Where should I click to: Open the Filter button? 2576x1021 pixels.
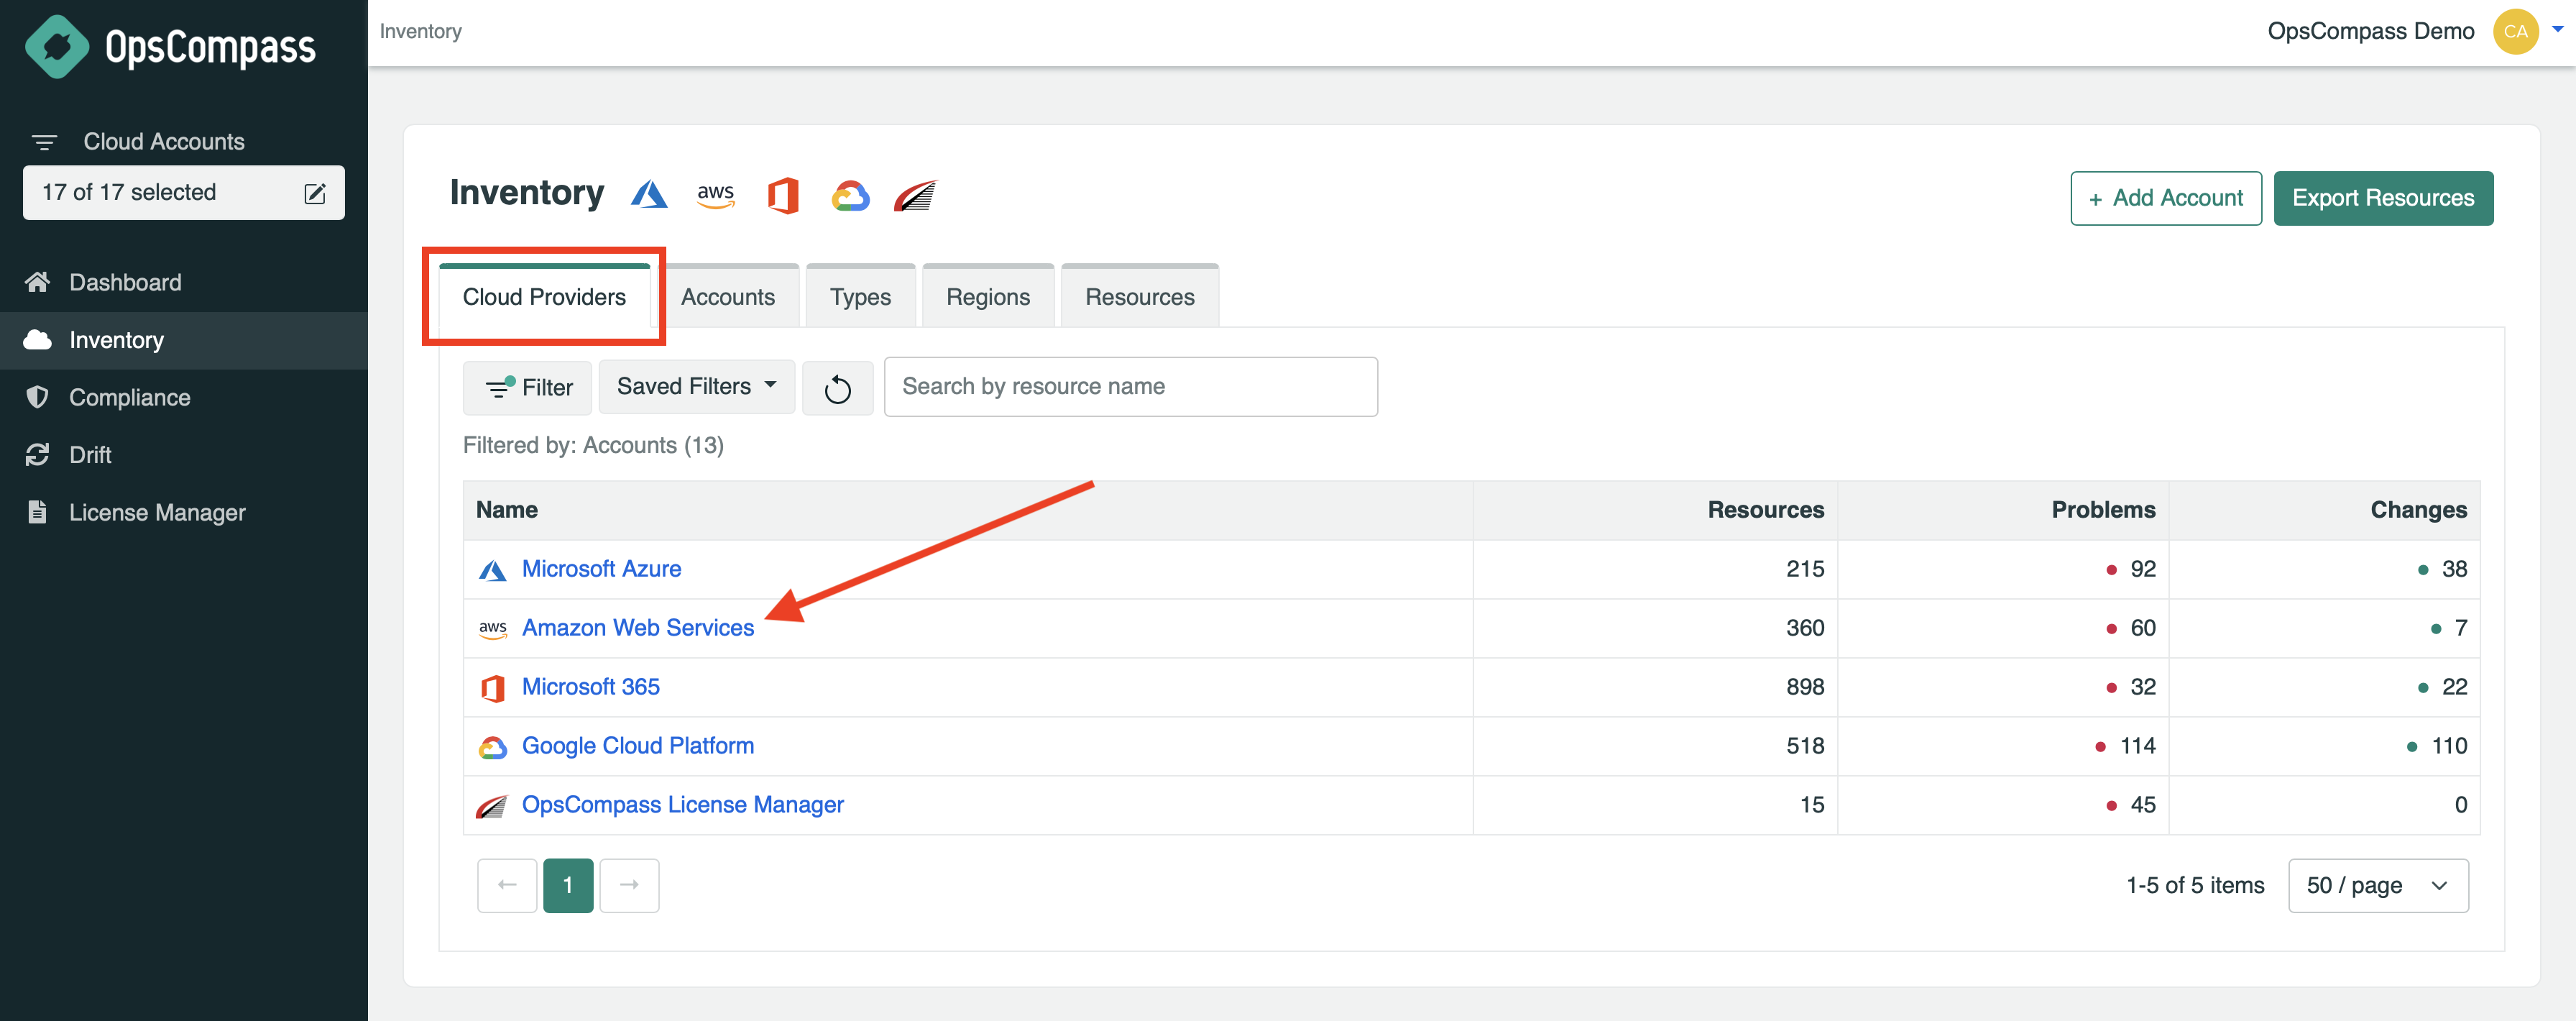tap(528, 388)
